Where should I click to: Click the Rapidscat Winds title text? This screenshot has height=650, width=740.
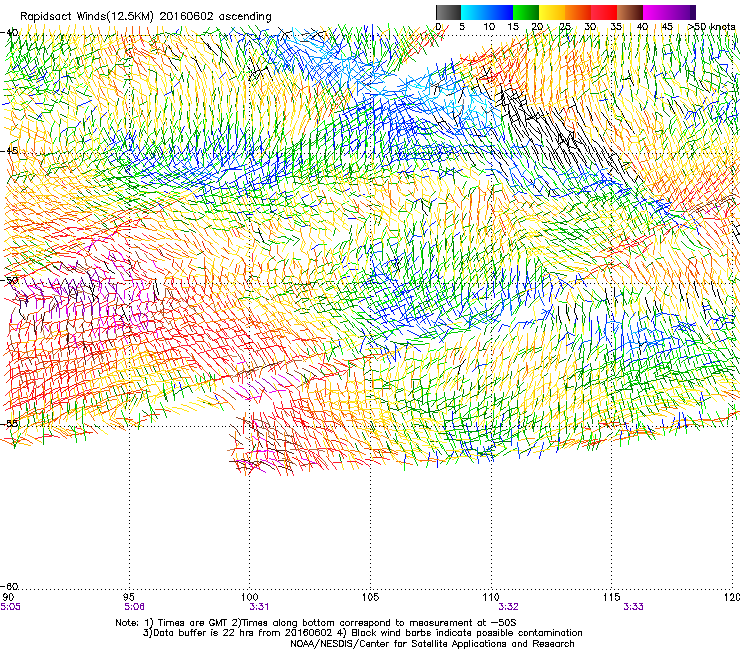[146, 17]
